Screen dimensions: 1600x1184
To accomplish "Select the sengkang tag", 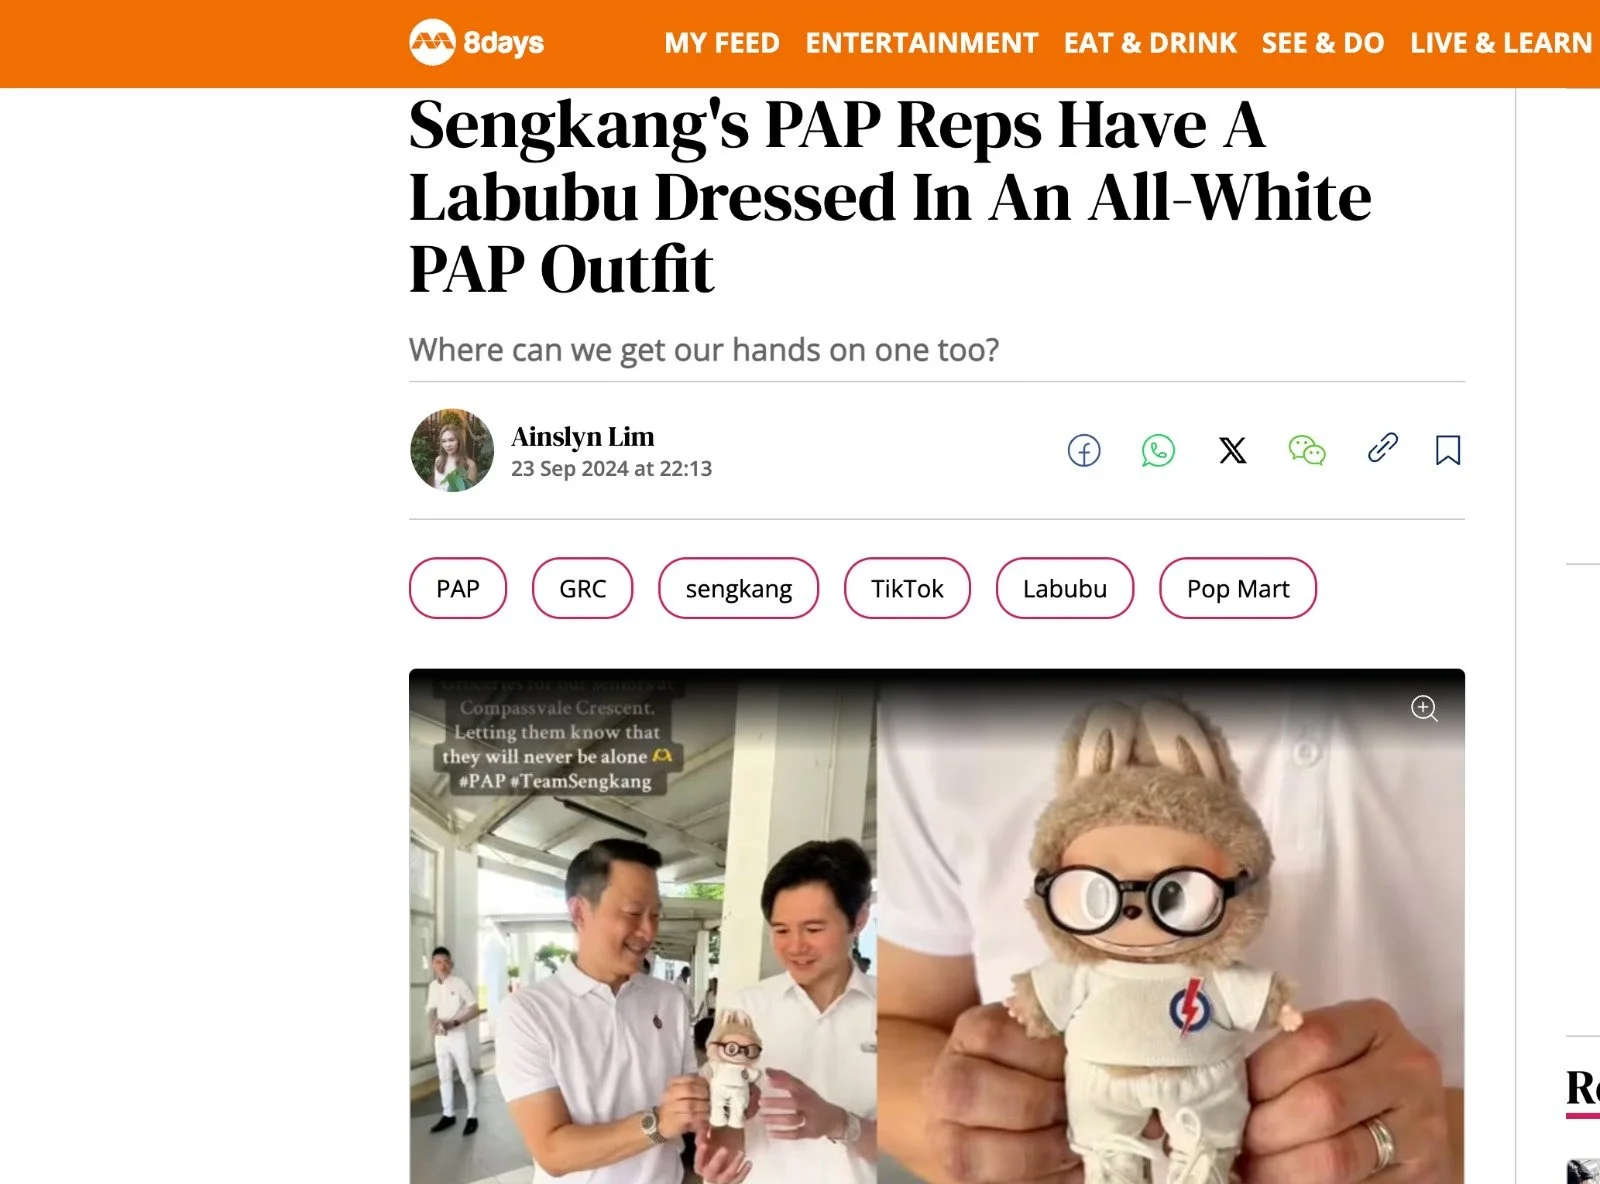I will tap(738, 588).
